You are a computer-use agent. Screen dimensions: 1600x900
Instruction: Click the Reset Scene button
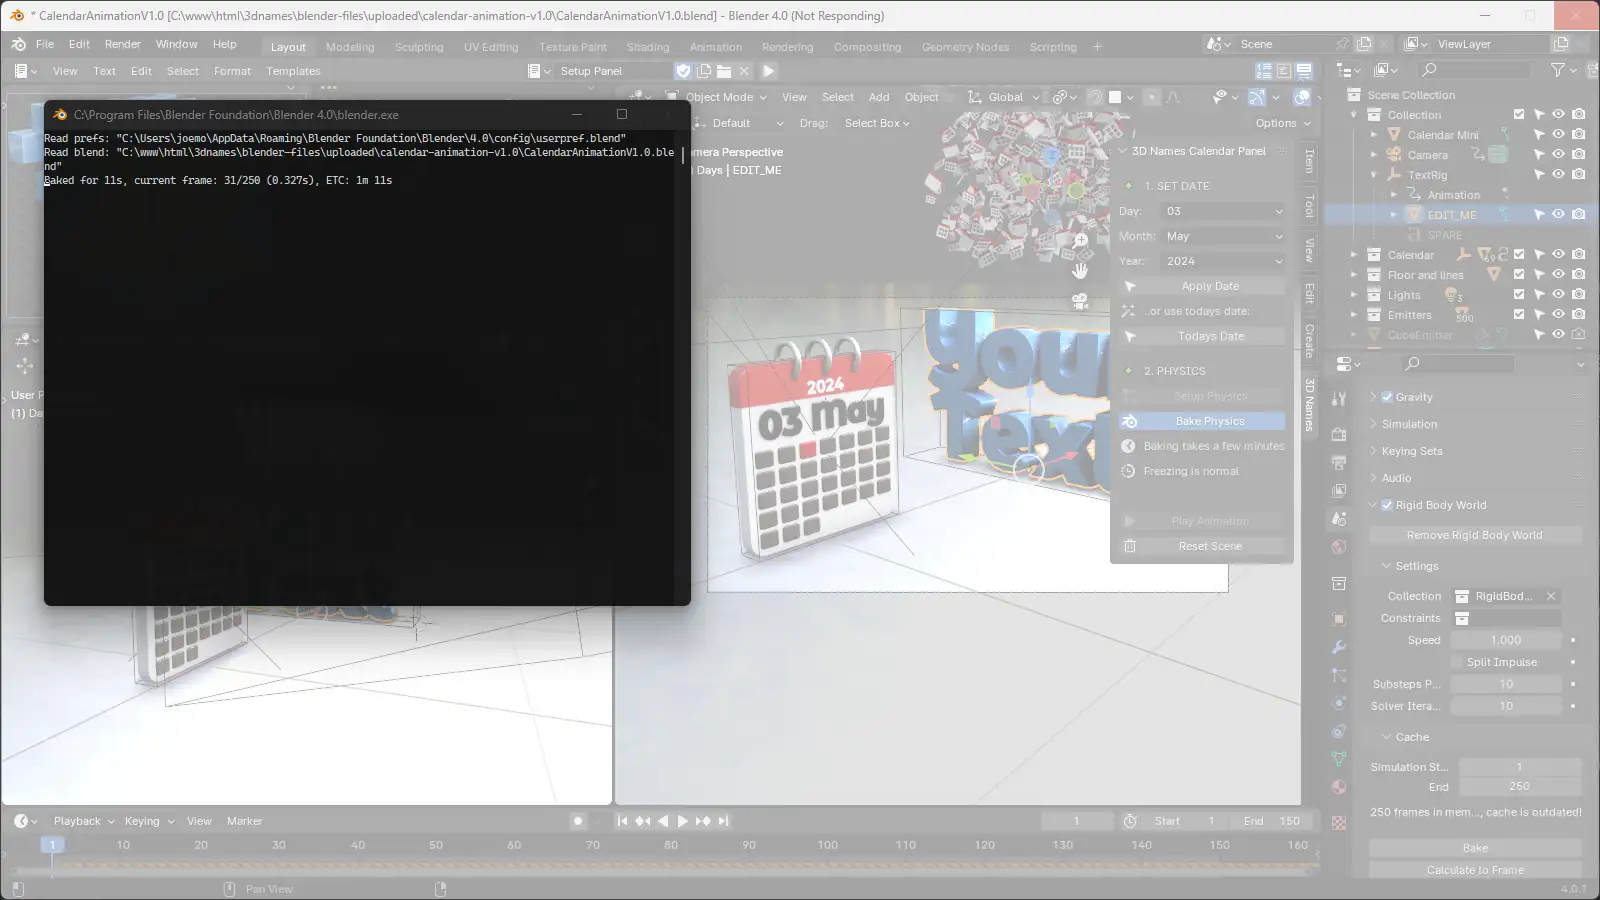tap(1202, 546)
